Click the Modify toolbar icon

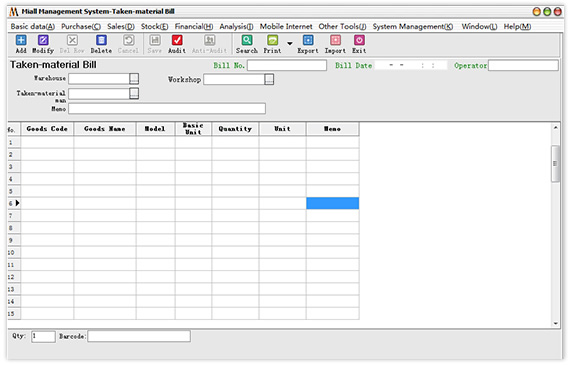point(43,40)
